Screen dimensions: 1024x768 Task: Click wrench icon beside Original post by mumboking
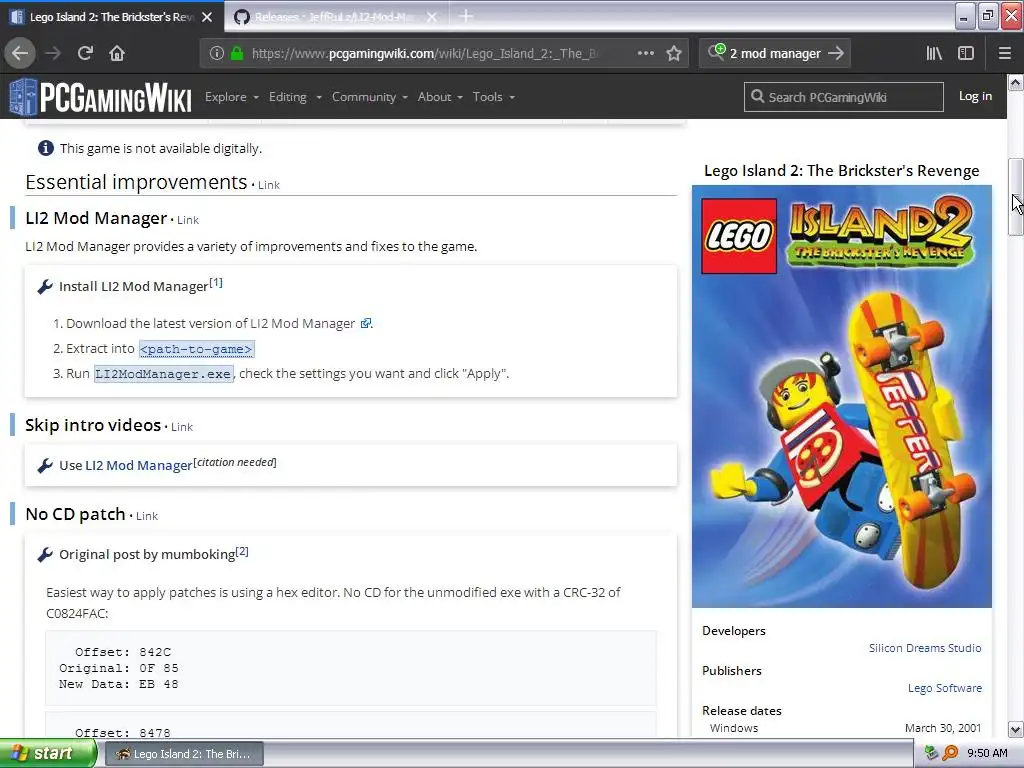[x=44, y=554]
